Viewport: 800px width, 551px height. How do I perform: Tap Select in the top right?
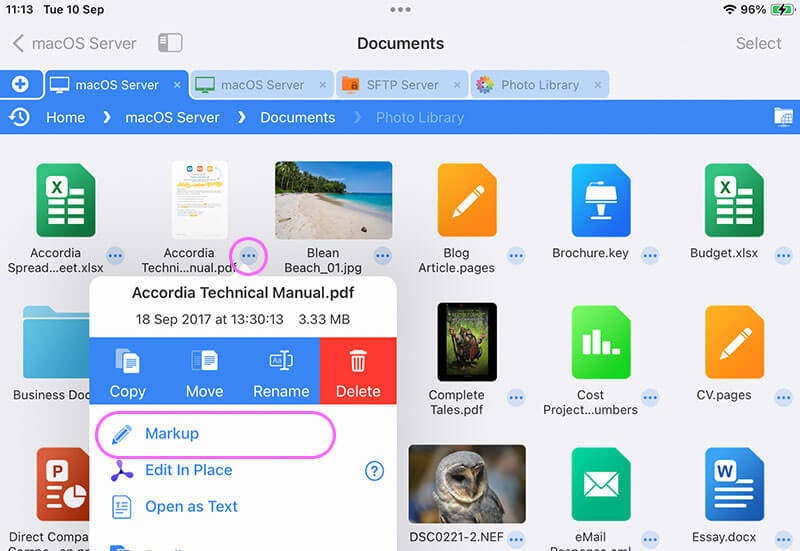tap(758, 43)
